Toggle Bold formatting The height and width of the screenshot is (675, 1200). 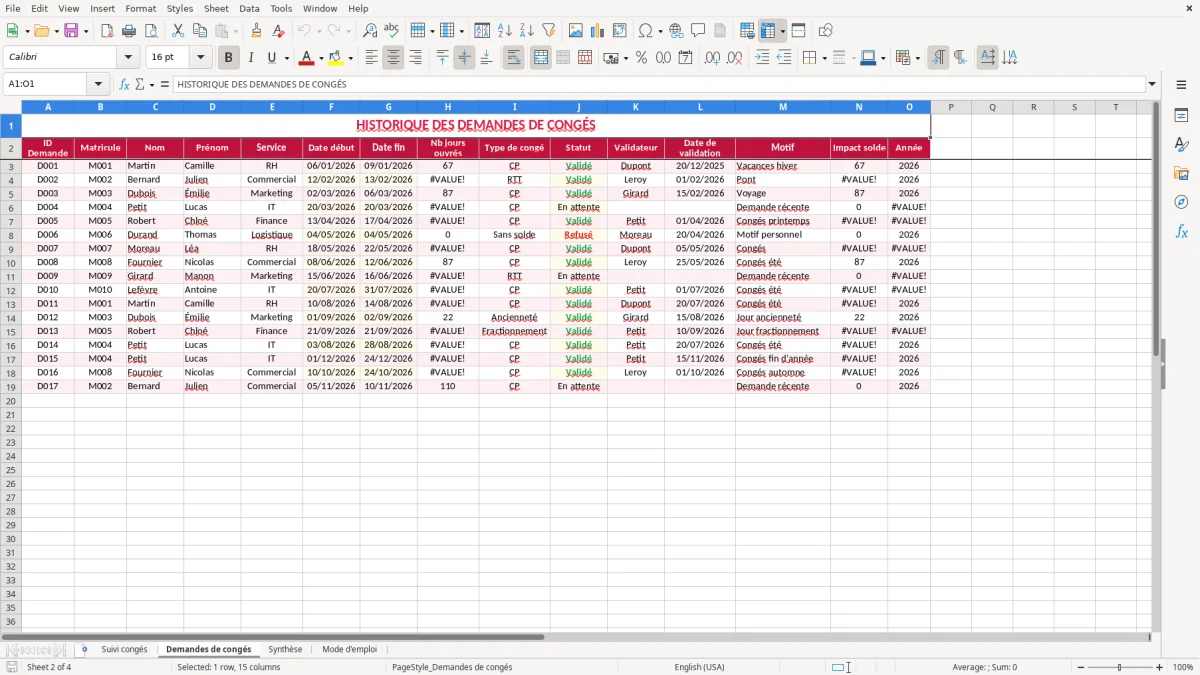(x=228, y=58)
